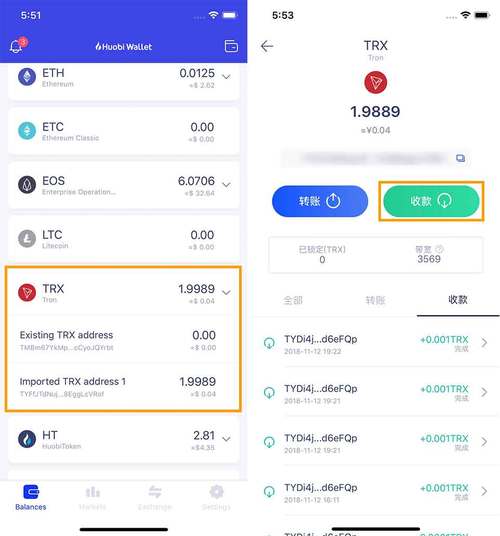The width and height of the screenshot is (500, 536).
Task: Open the Balances tab icon
Action: 31,492
